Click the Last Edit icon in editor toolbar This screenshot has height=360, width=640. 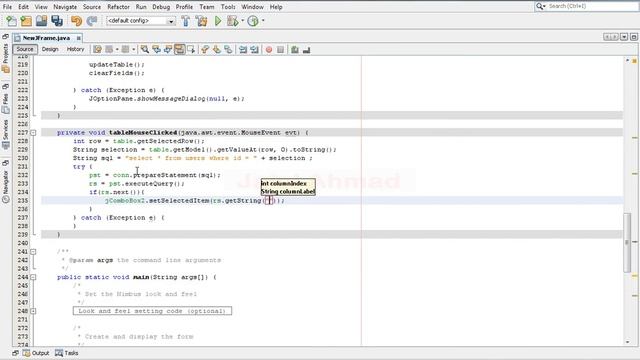tap(97, 49)
